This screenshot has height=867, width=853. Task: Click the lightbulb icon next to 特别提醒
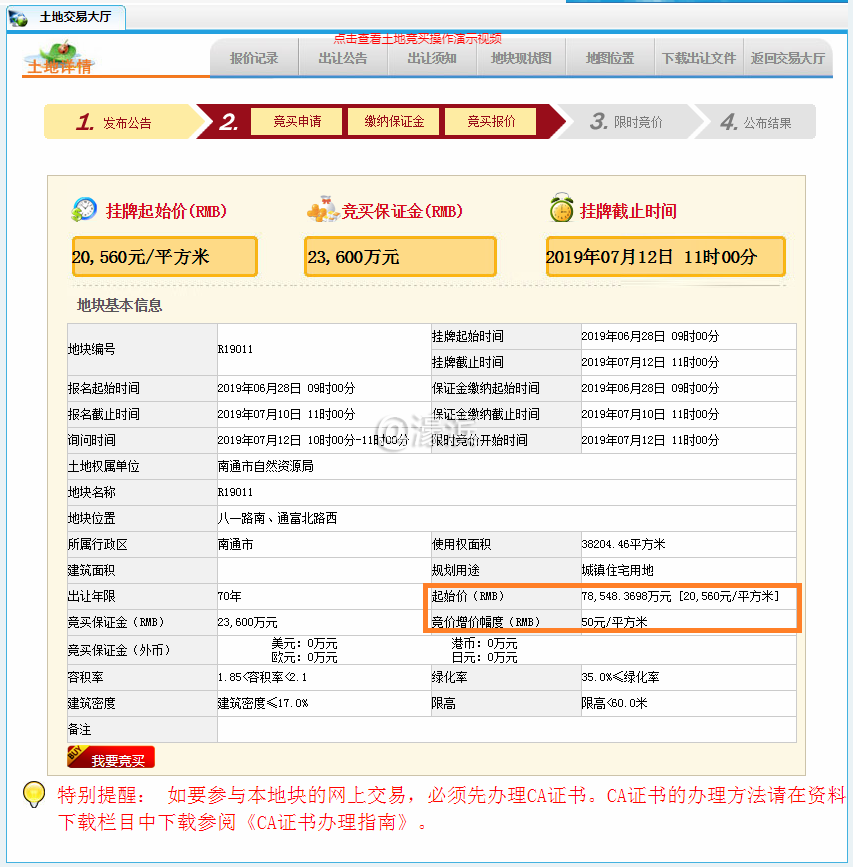(35, 795)
